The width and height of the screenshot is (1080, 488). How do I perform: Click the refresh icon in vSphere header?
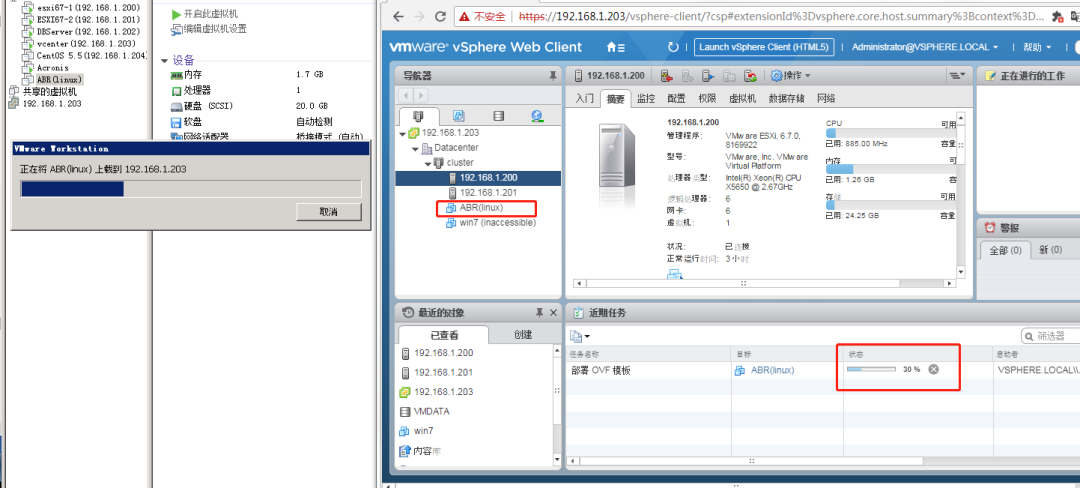tap(673, 47)
